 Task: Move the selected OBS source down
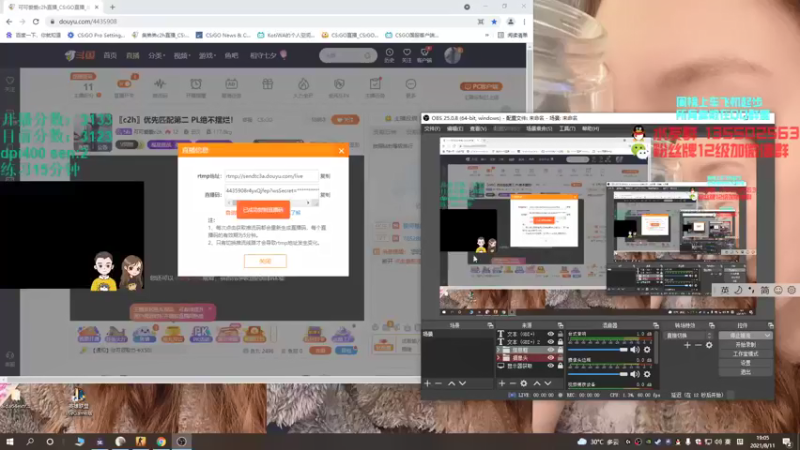pyautogui.click(x=547, y=383)
